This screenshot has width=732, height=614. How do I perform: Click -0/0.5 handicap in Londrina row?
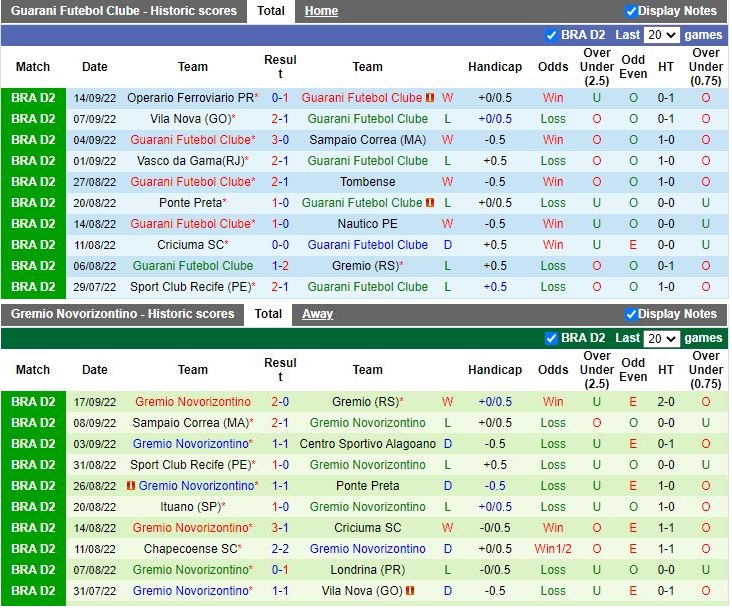coord(495,570)
